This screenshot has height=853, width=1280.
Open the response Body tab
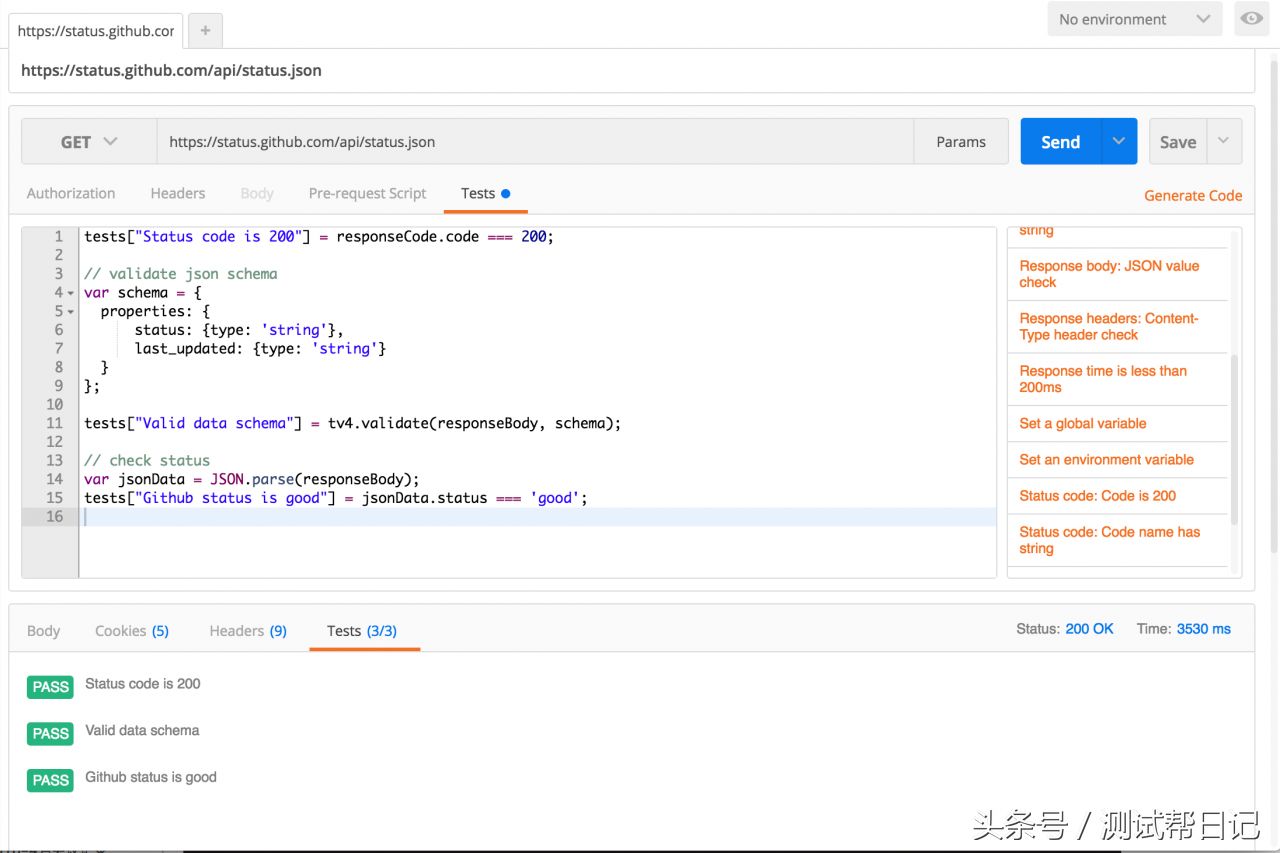coord(44,631)
